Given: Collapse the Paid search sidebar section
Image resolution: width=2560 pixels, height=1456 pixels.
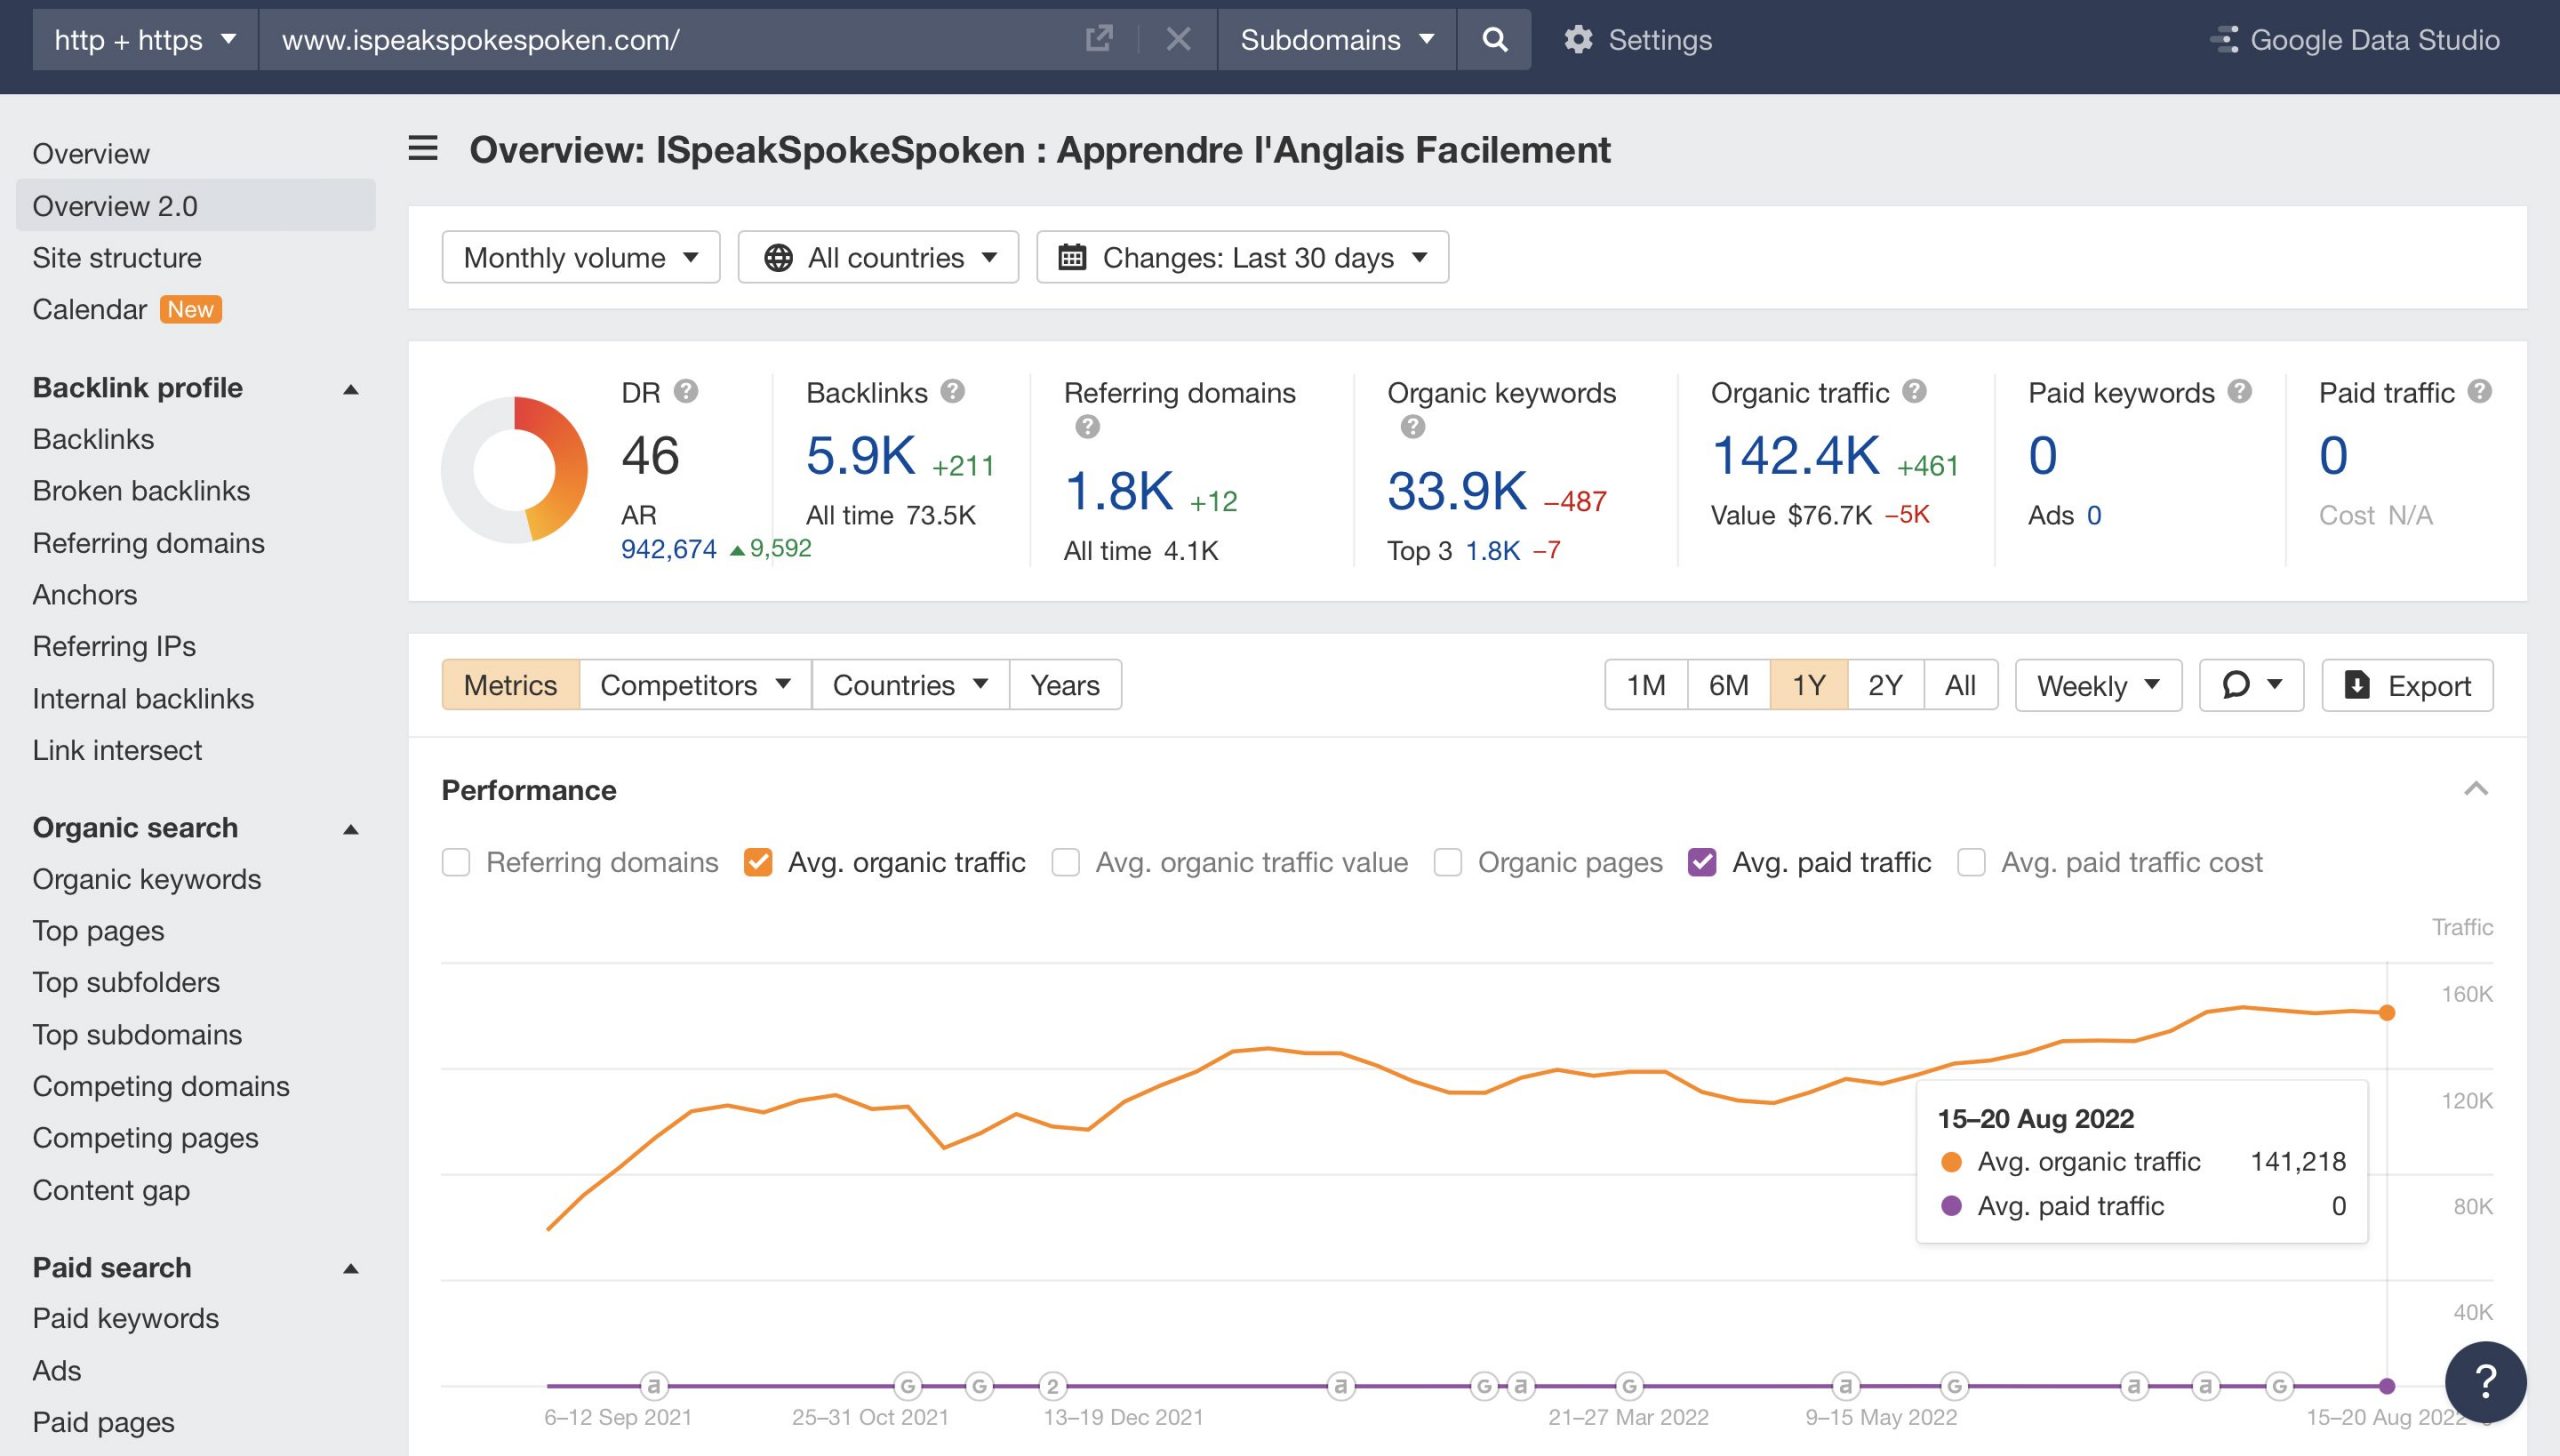Looking at the screenshot, I should 351,1268.
